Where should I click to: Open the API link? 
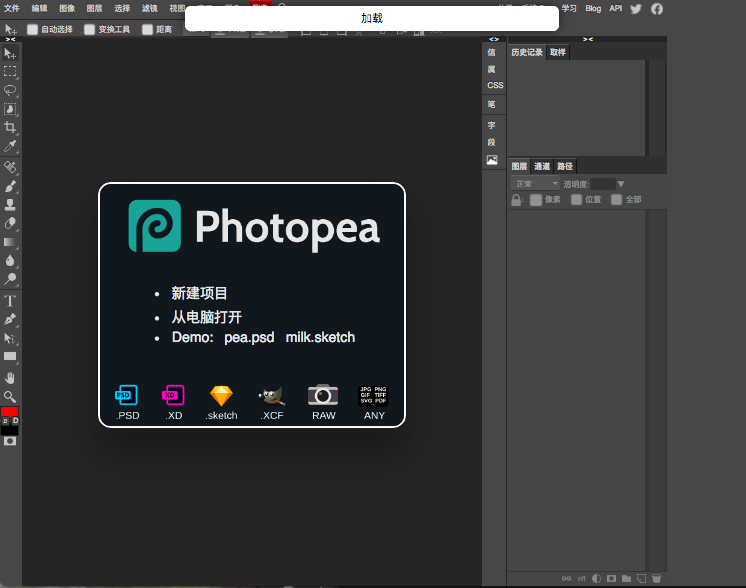(616, 8)
